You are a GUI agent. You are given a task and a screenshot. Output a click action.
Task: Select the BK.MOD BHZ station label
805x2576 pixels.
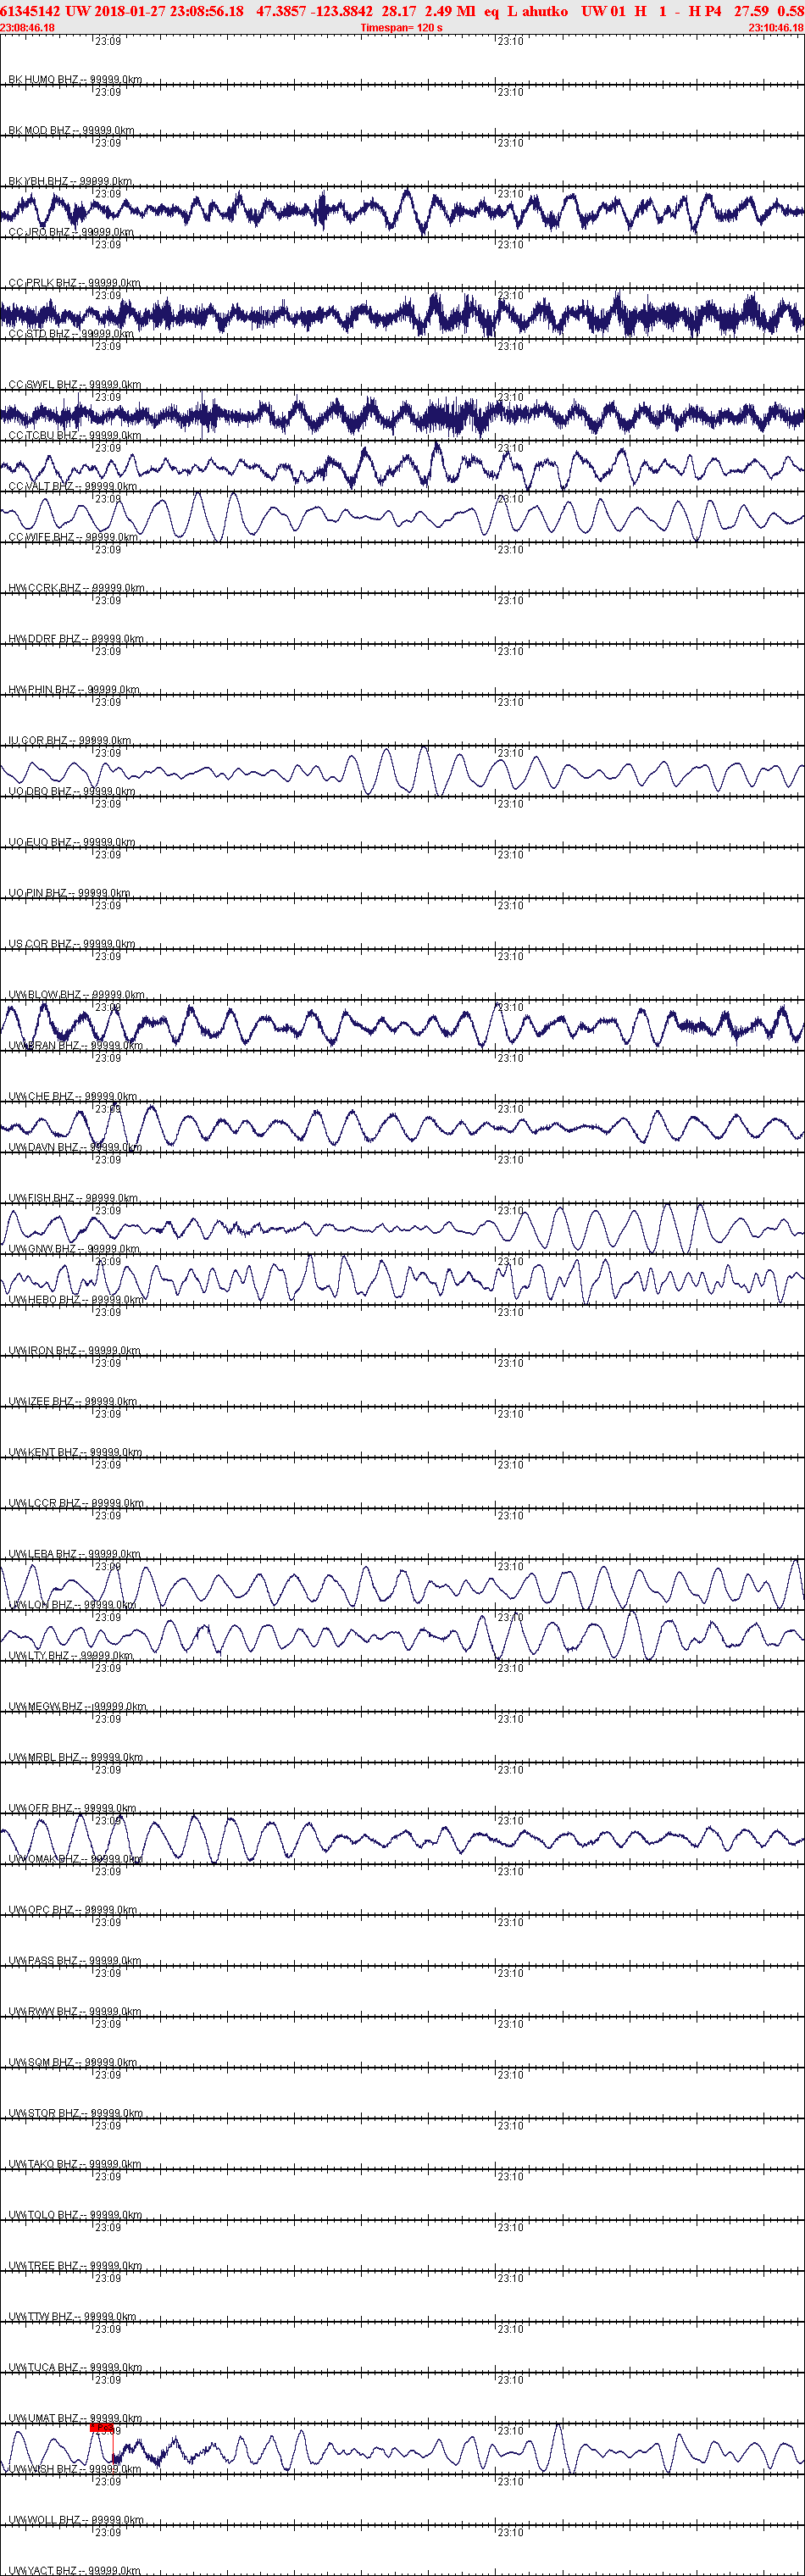coord(71,131)
